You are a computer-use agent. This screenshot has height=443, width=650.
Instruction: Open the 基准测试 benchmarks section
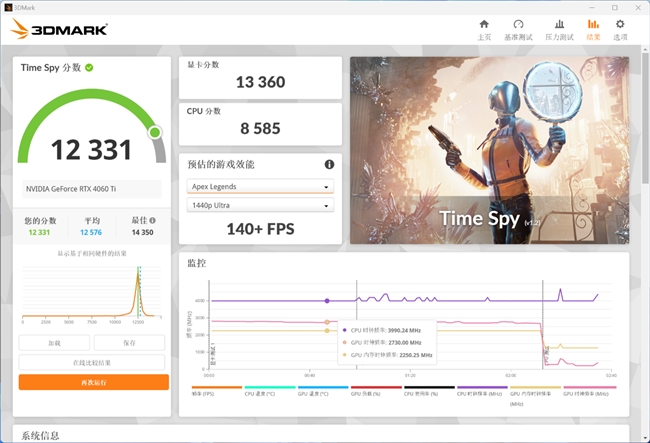(x=518, y=30)
